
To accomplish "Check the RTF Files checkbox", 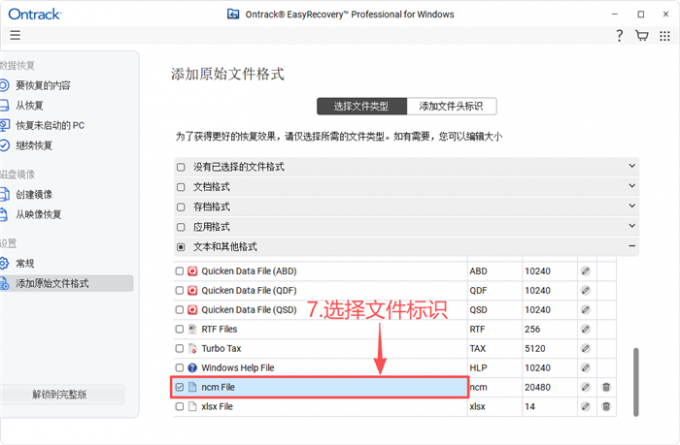I will pos(180,329).
